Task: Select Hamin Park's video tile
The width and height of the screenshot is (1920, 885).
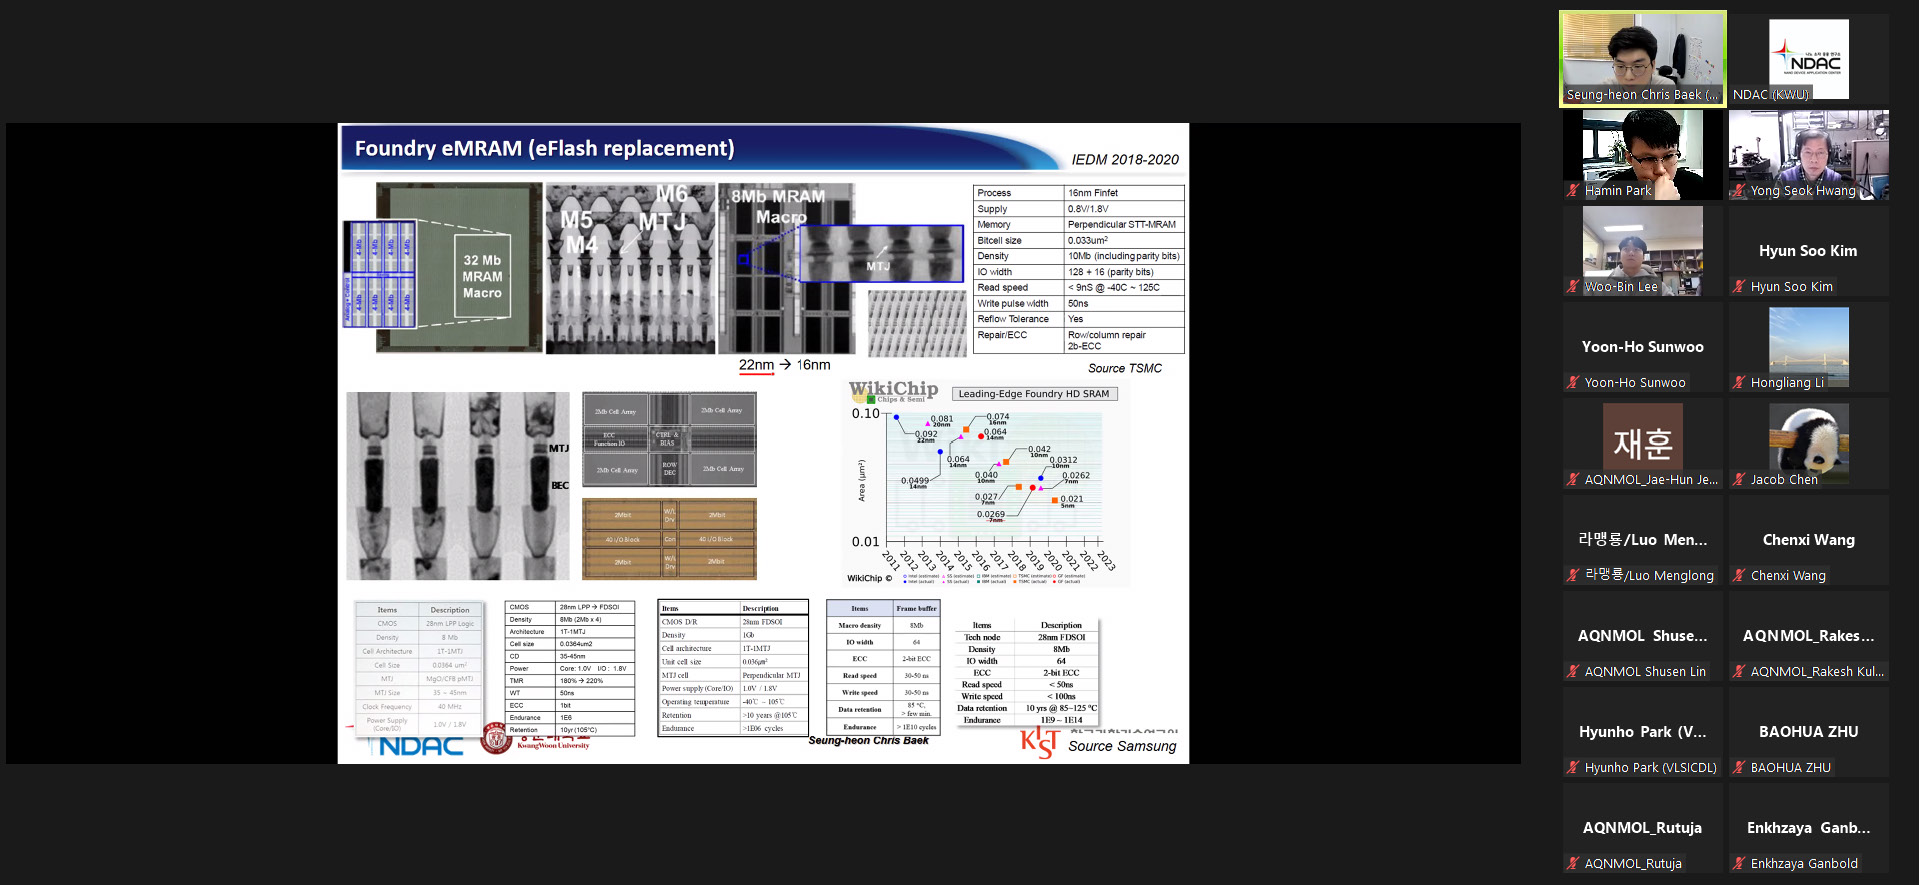Action: tap(1643, 155)
